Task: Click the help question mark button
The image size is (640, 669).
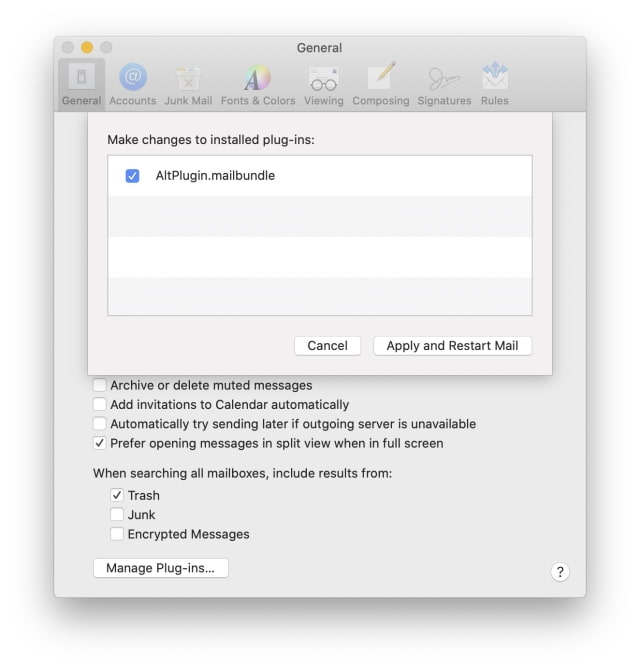Action: (x=560, y=572)
